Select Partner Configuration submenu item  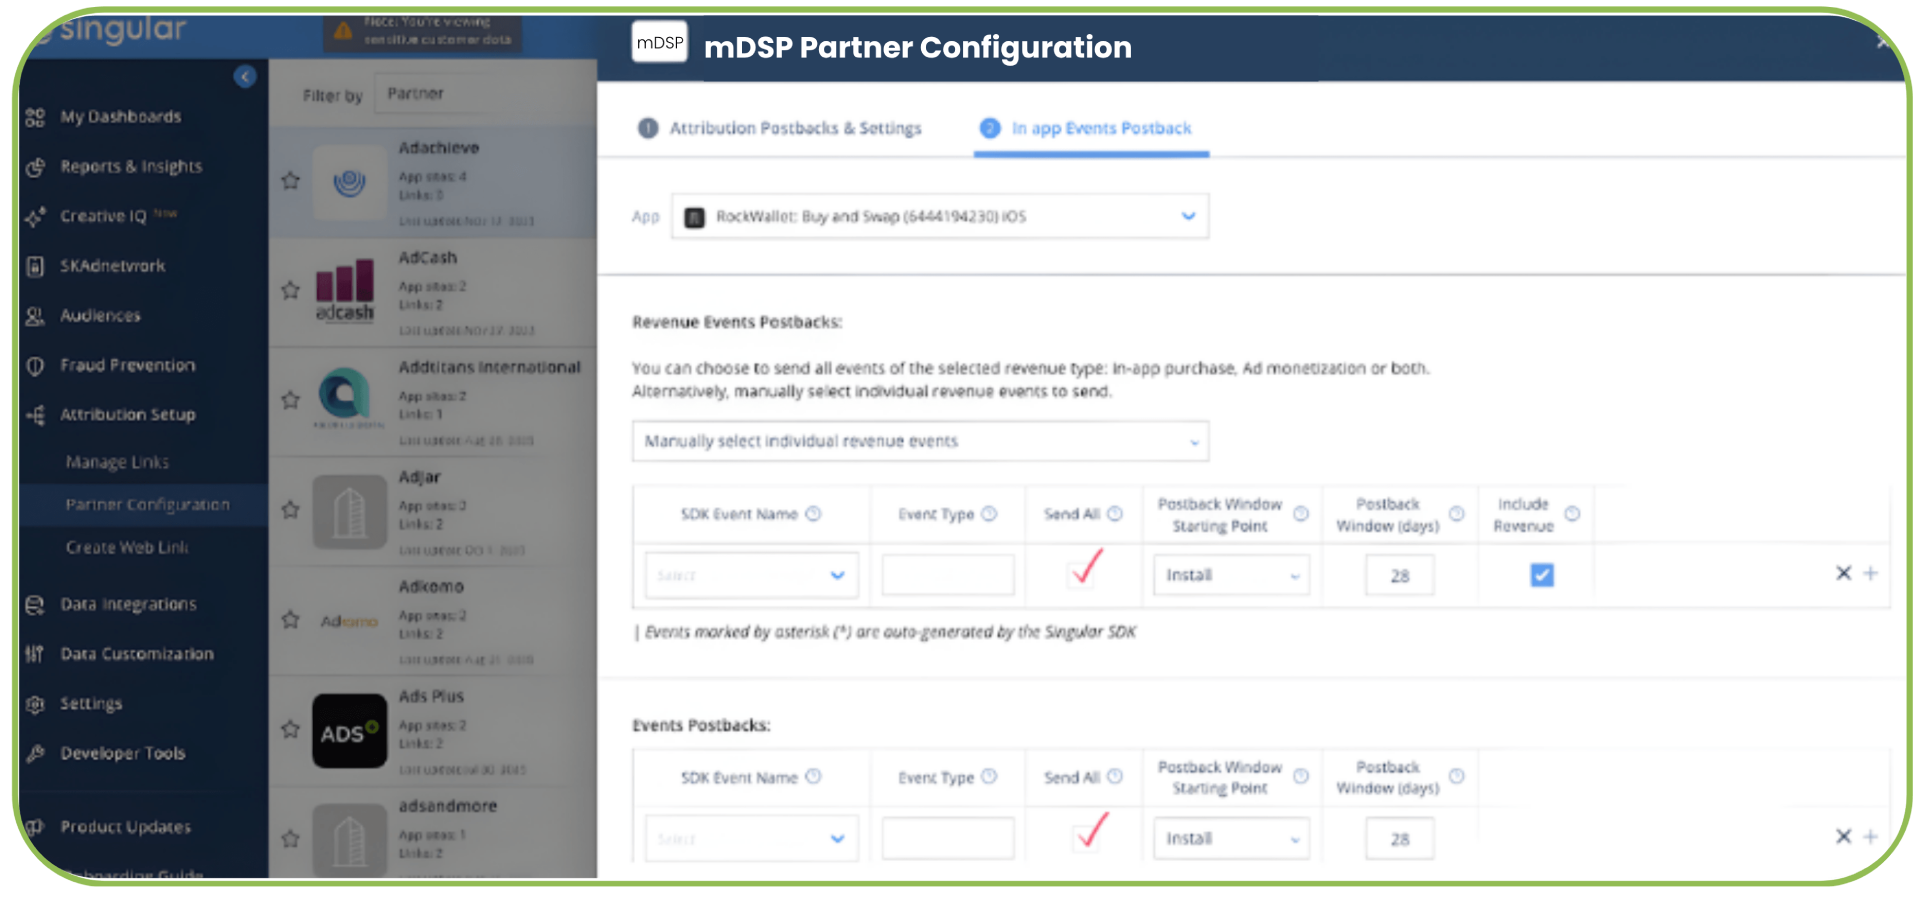pyautogui.click(x=147, y=505)
